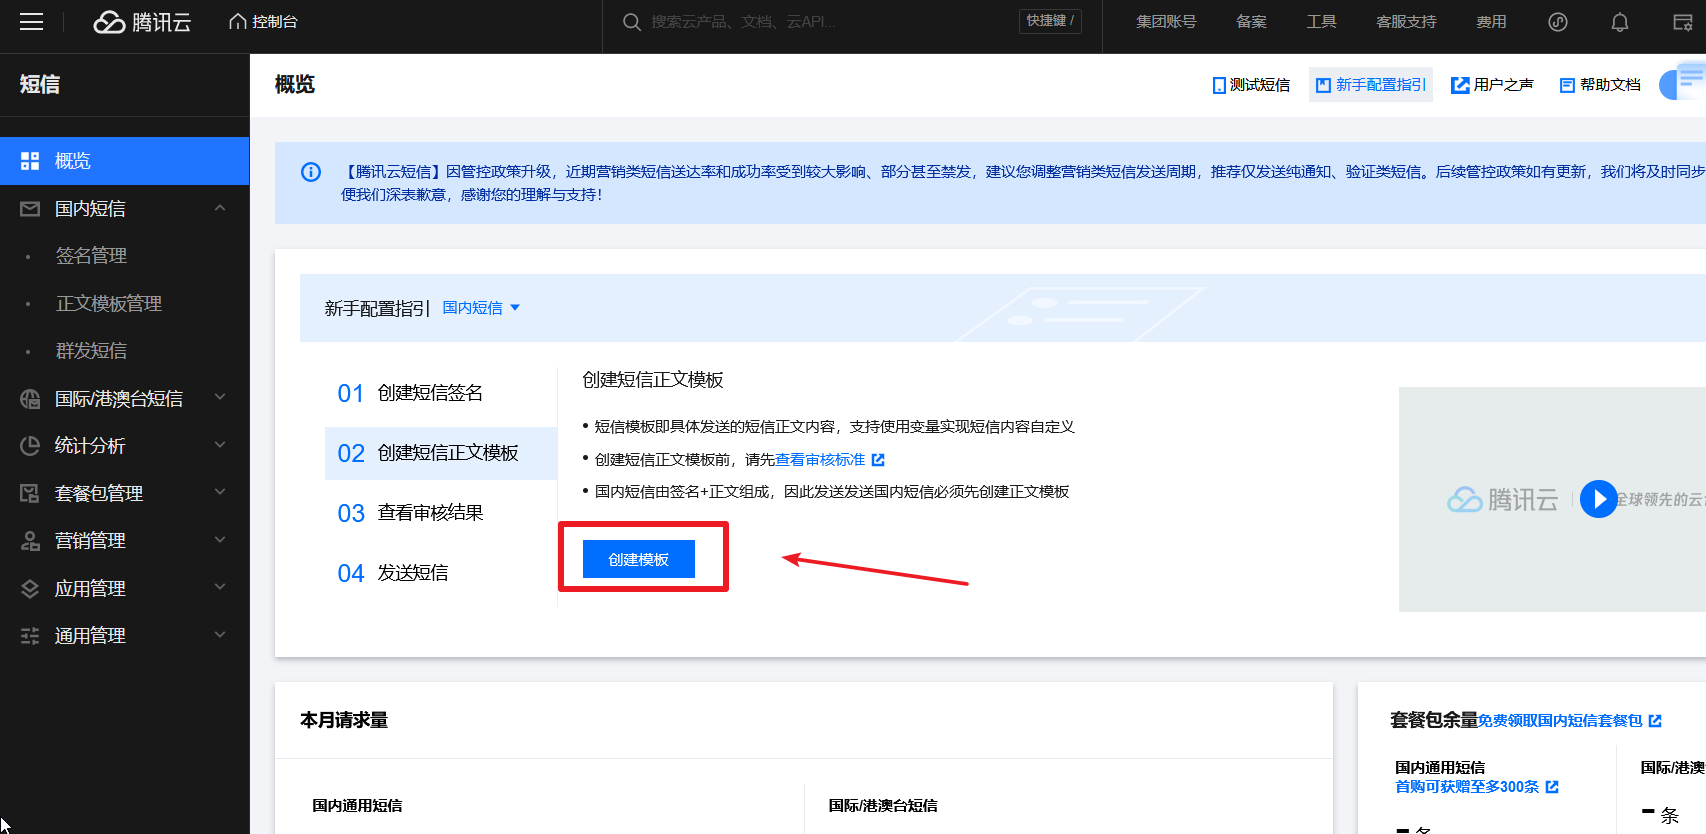Viewport: 1706px width, 834px height.
Task: Open the top-right billing window icon
Action: point(1683,22)
